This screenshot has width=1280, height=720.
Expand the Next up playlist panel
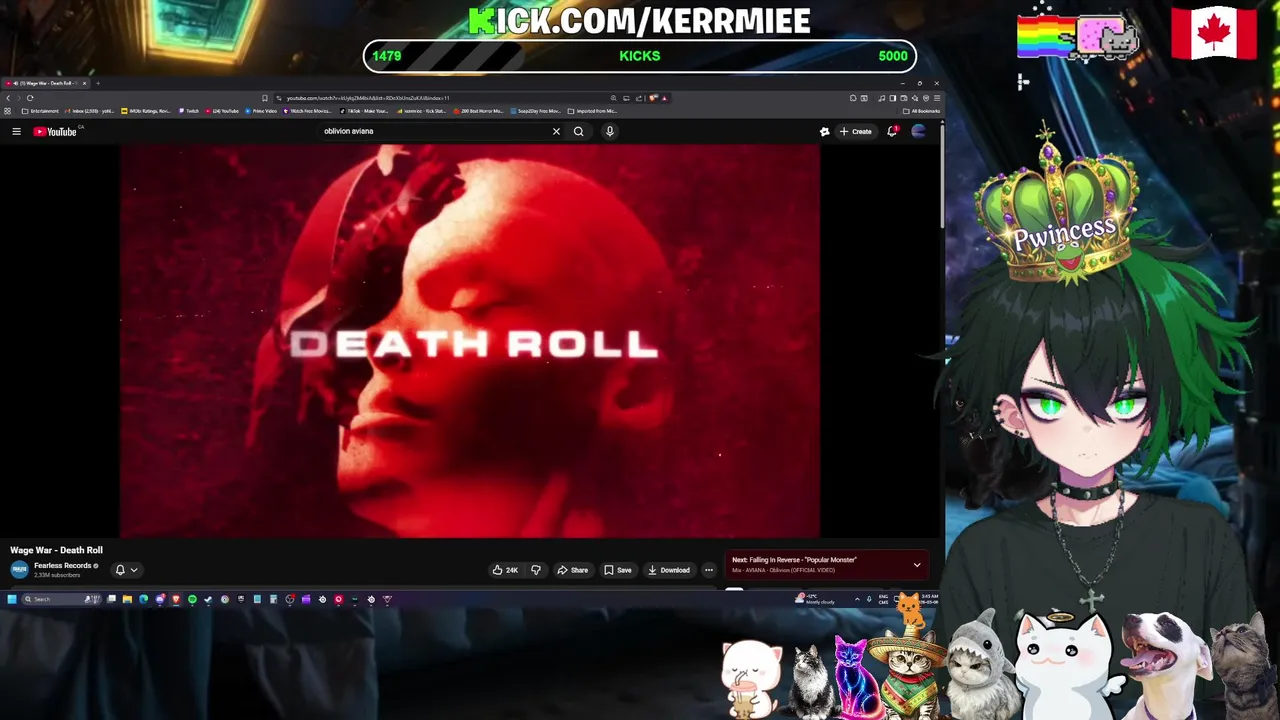(x=916, y=565)
